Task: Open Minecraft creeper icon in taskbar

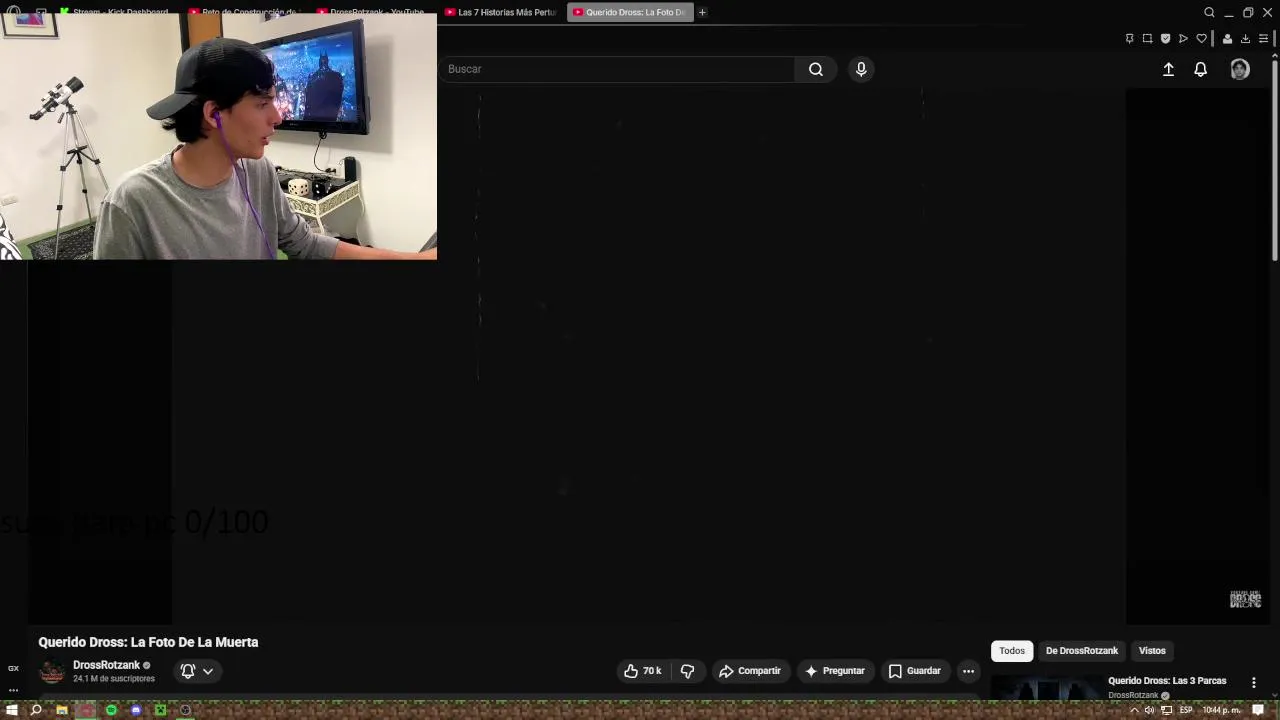Action: (x=160, y=710)
